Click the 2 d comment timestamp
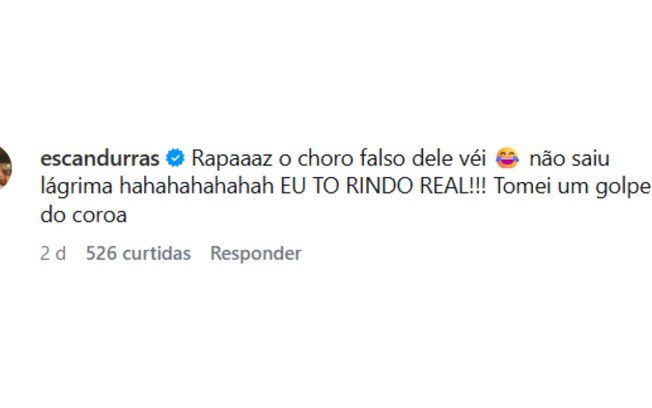Image resolution: width=652 pixels, height=408 pixels. 53,253
